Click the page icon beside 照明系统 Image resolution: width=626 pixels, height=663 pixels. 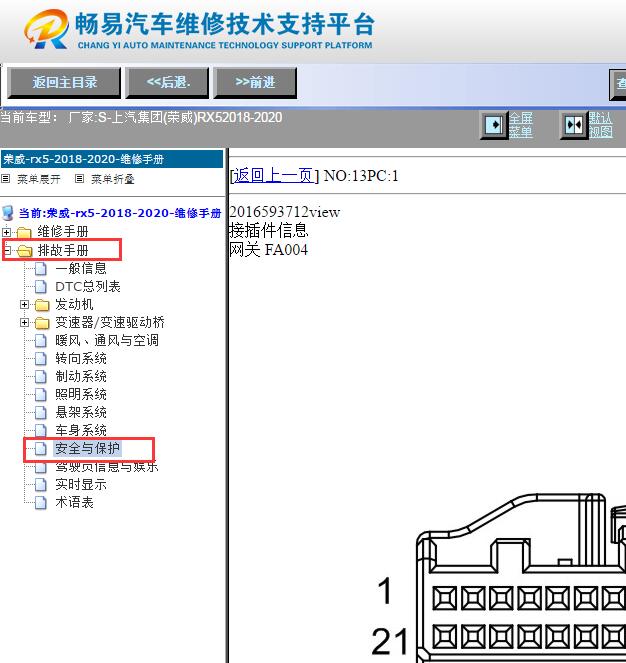[x=41, y=395]
